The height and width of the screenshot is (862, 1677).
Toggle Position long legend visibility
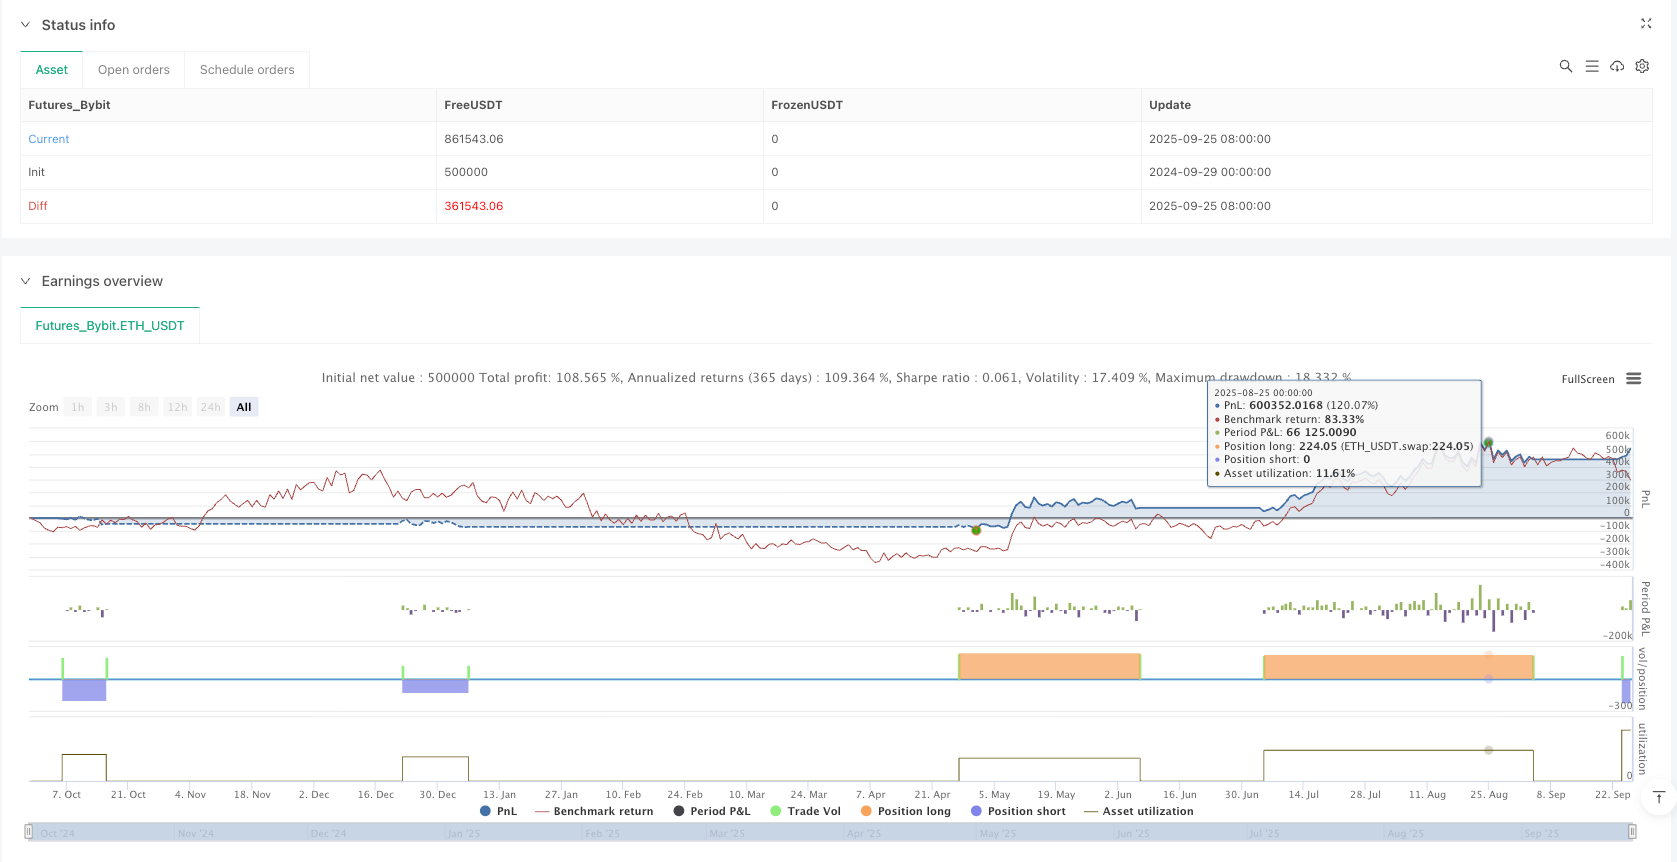[905, 811]
